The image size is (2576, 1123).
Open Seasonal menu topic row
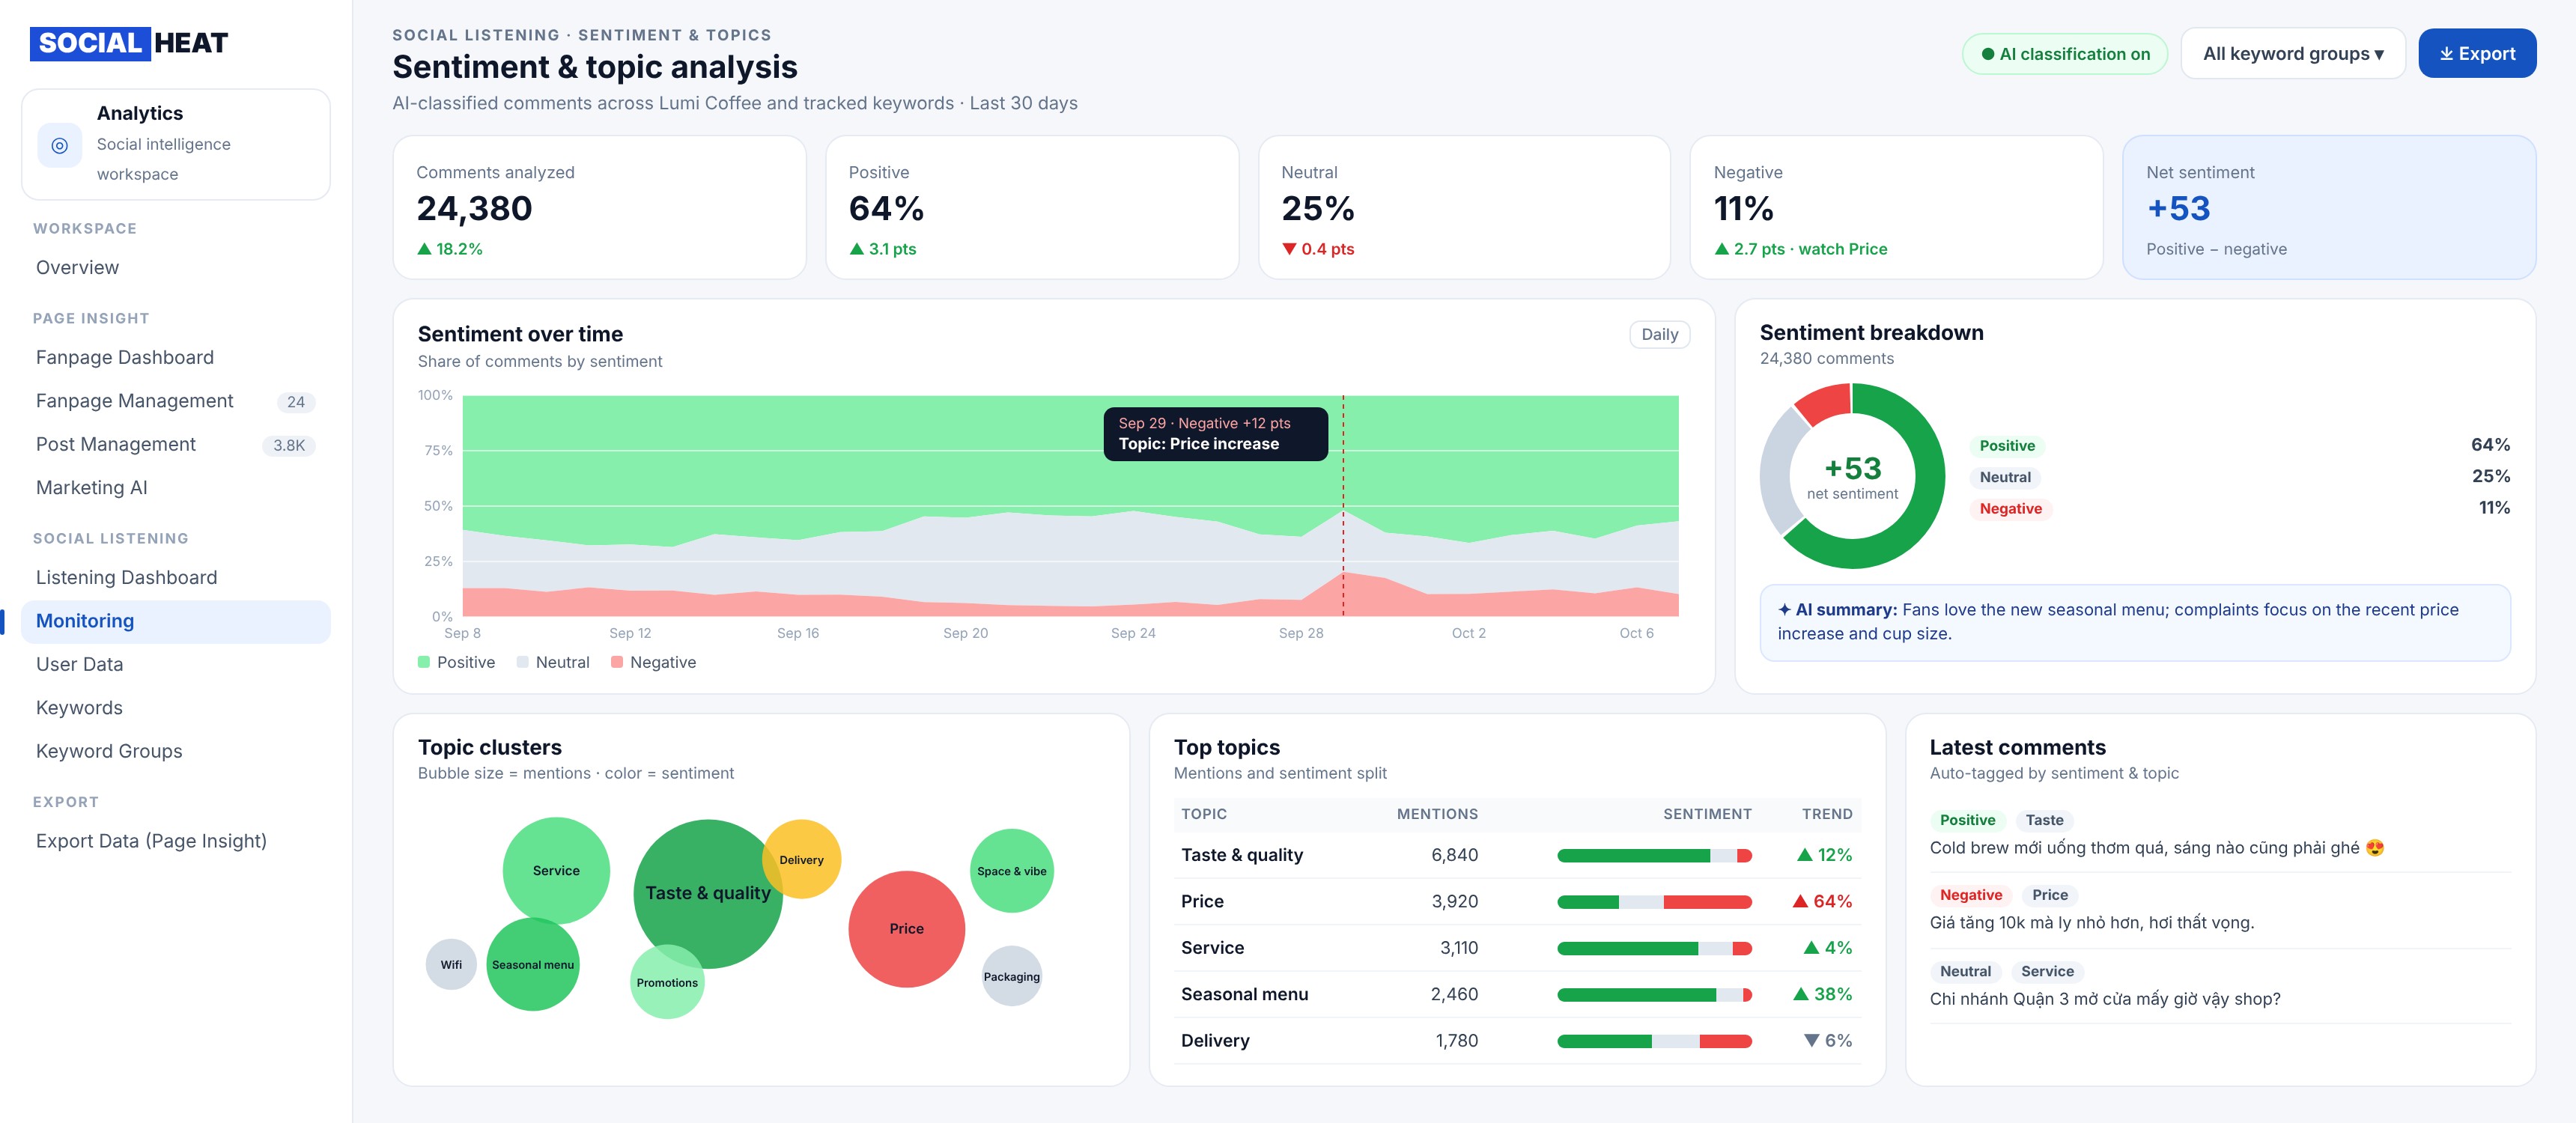click(1517, 994)
